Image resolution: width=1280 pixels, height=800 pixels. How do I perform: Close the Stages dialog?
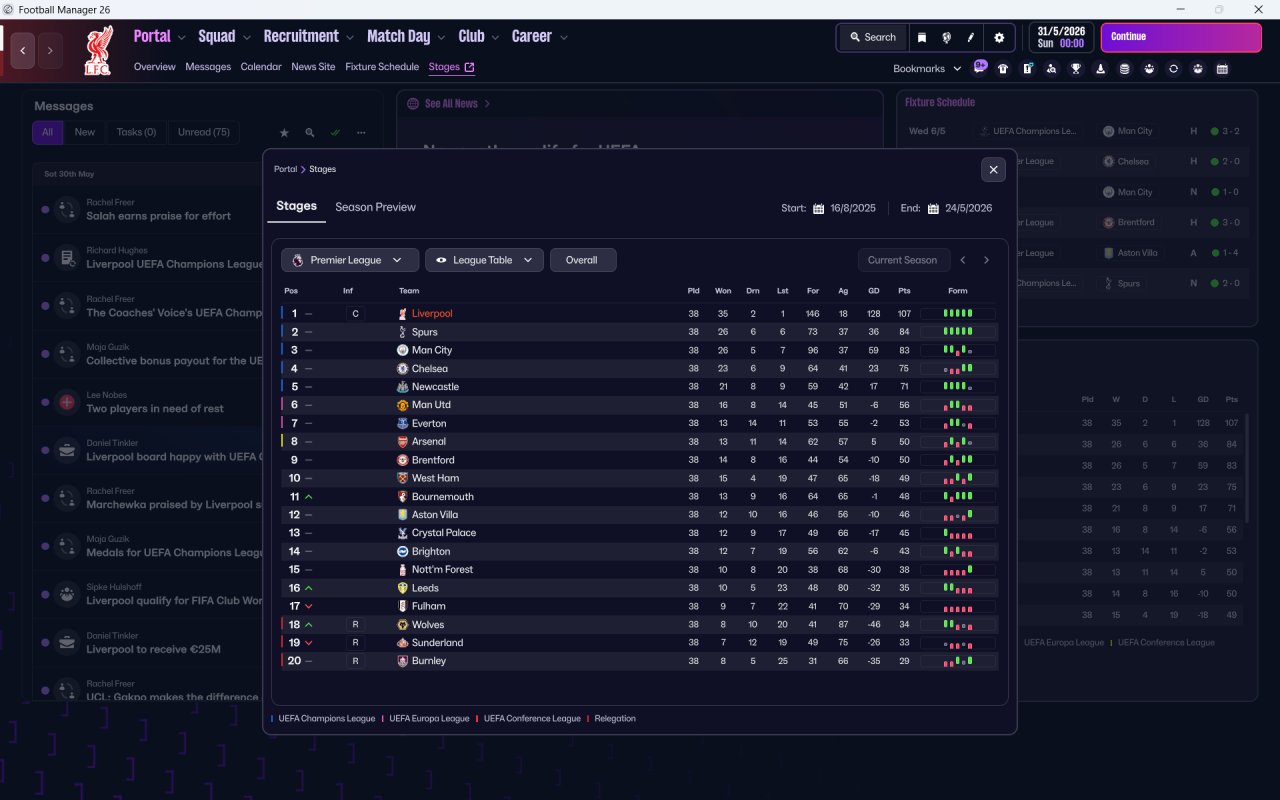pyautogui.click(x=993, y=170)
